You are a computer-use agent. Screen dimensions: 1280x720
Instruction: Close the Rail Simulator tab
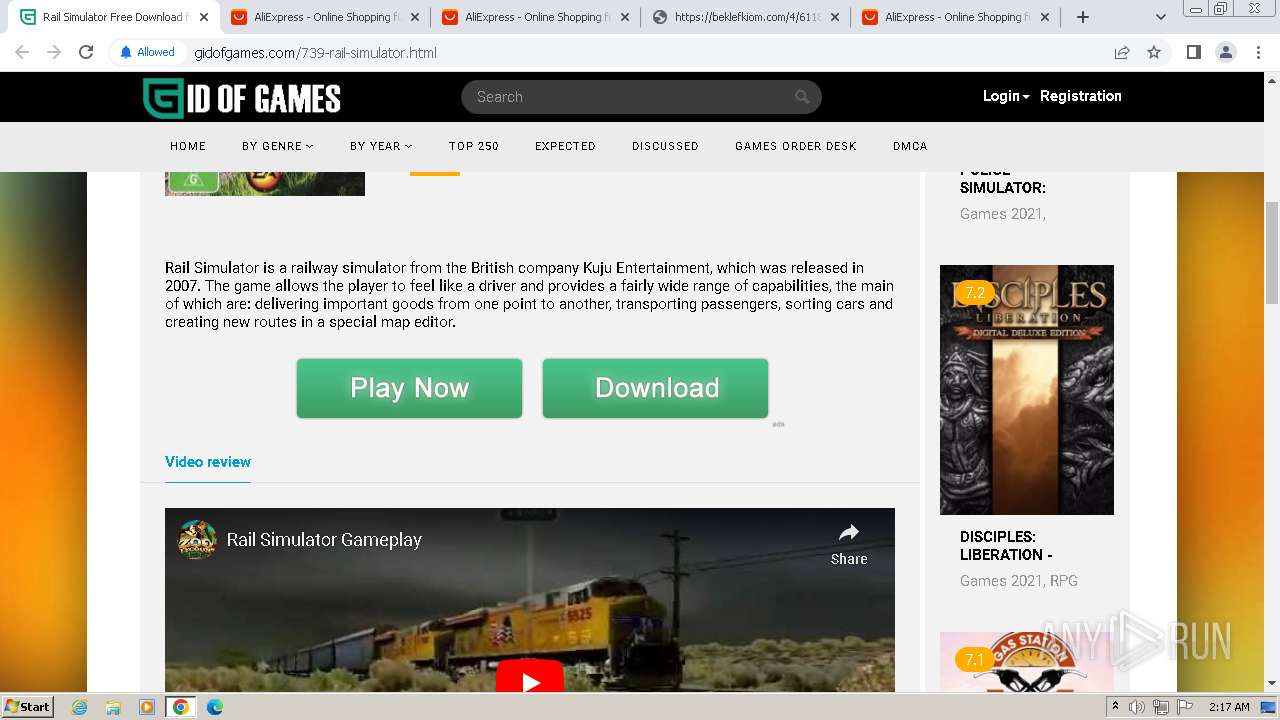204,17
